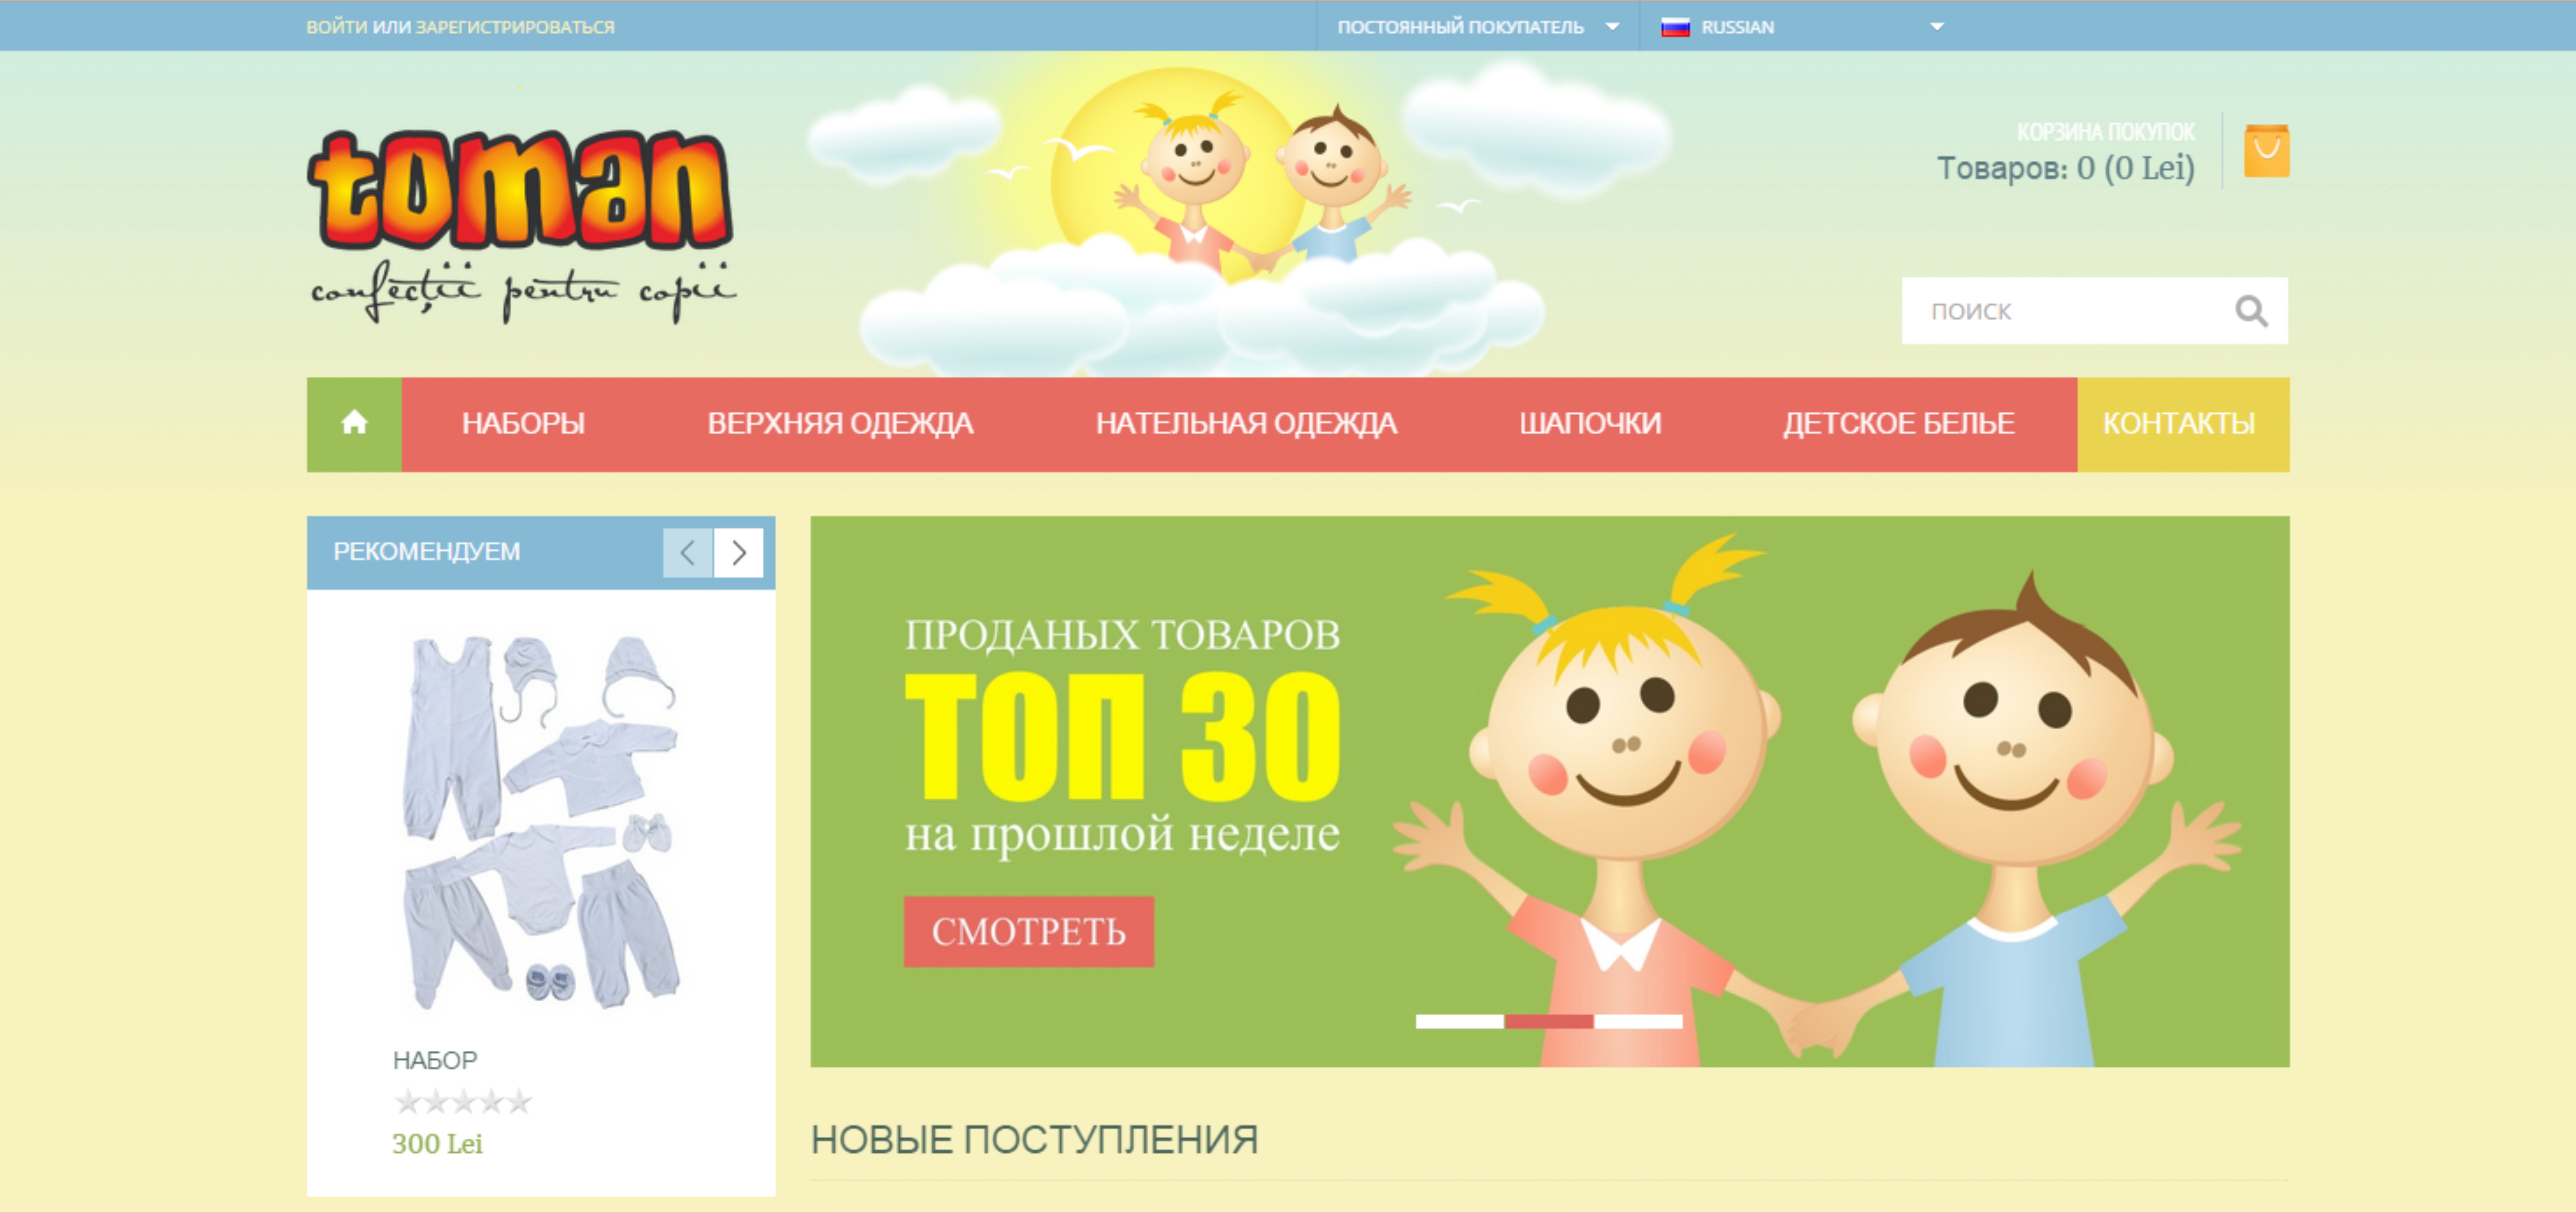This screenshot has height=1212, width=2576.
Task: Click the Toman logo
Action: tap(520, 222)
